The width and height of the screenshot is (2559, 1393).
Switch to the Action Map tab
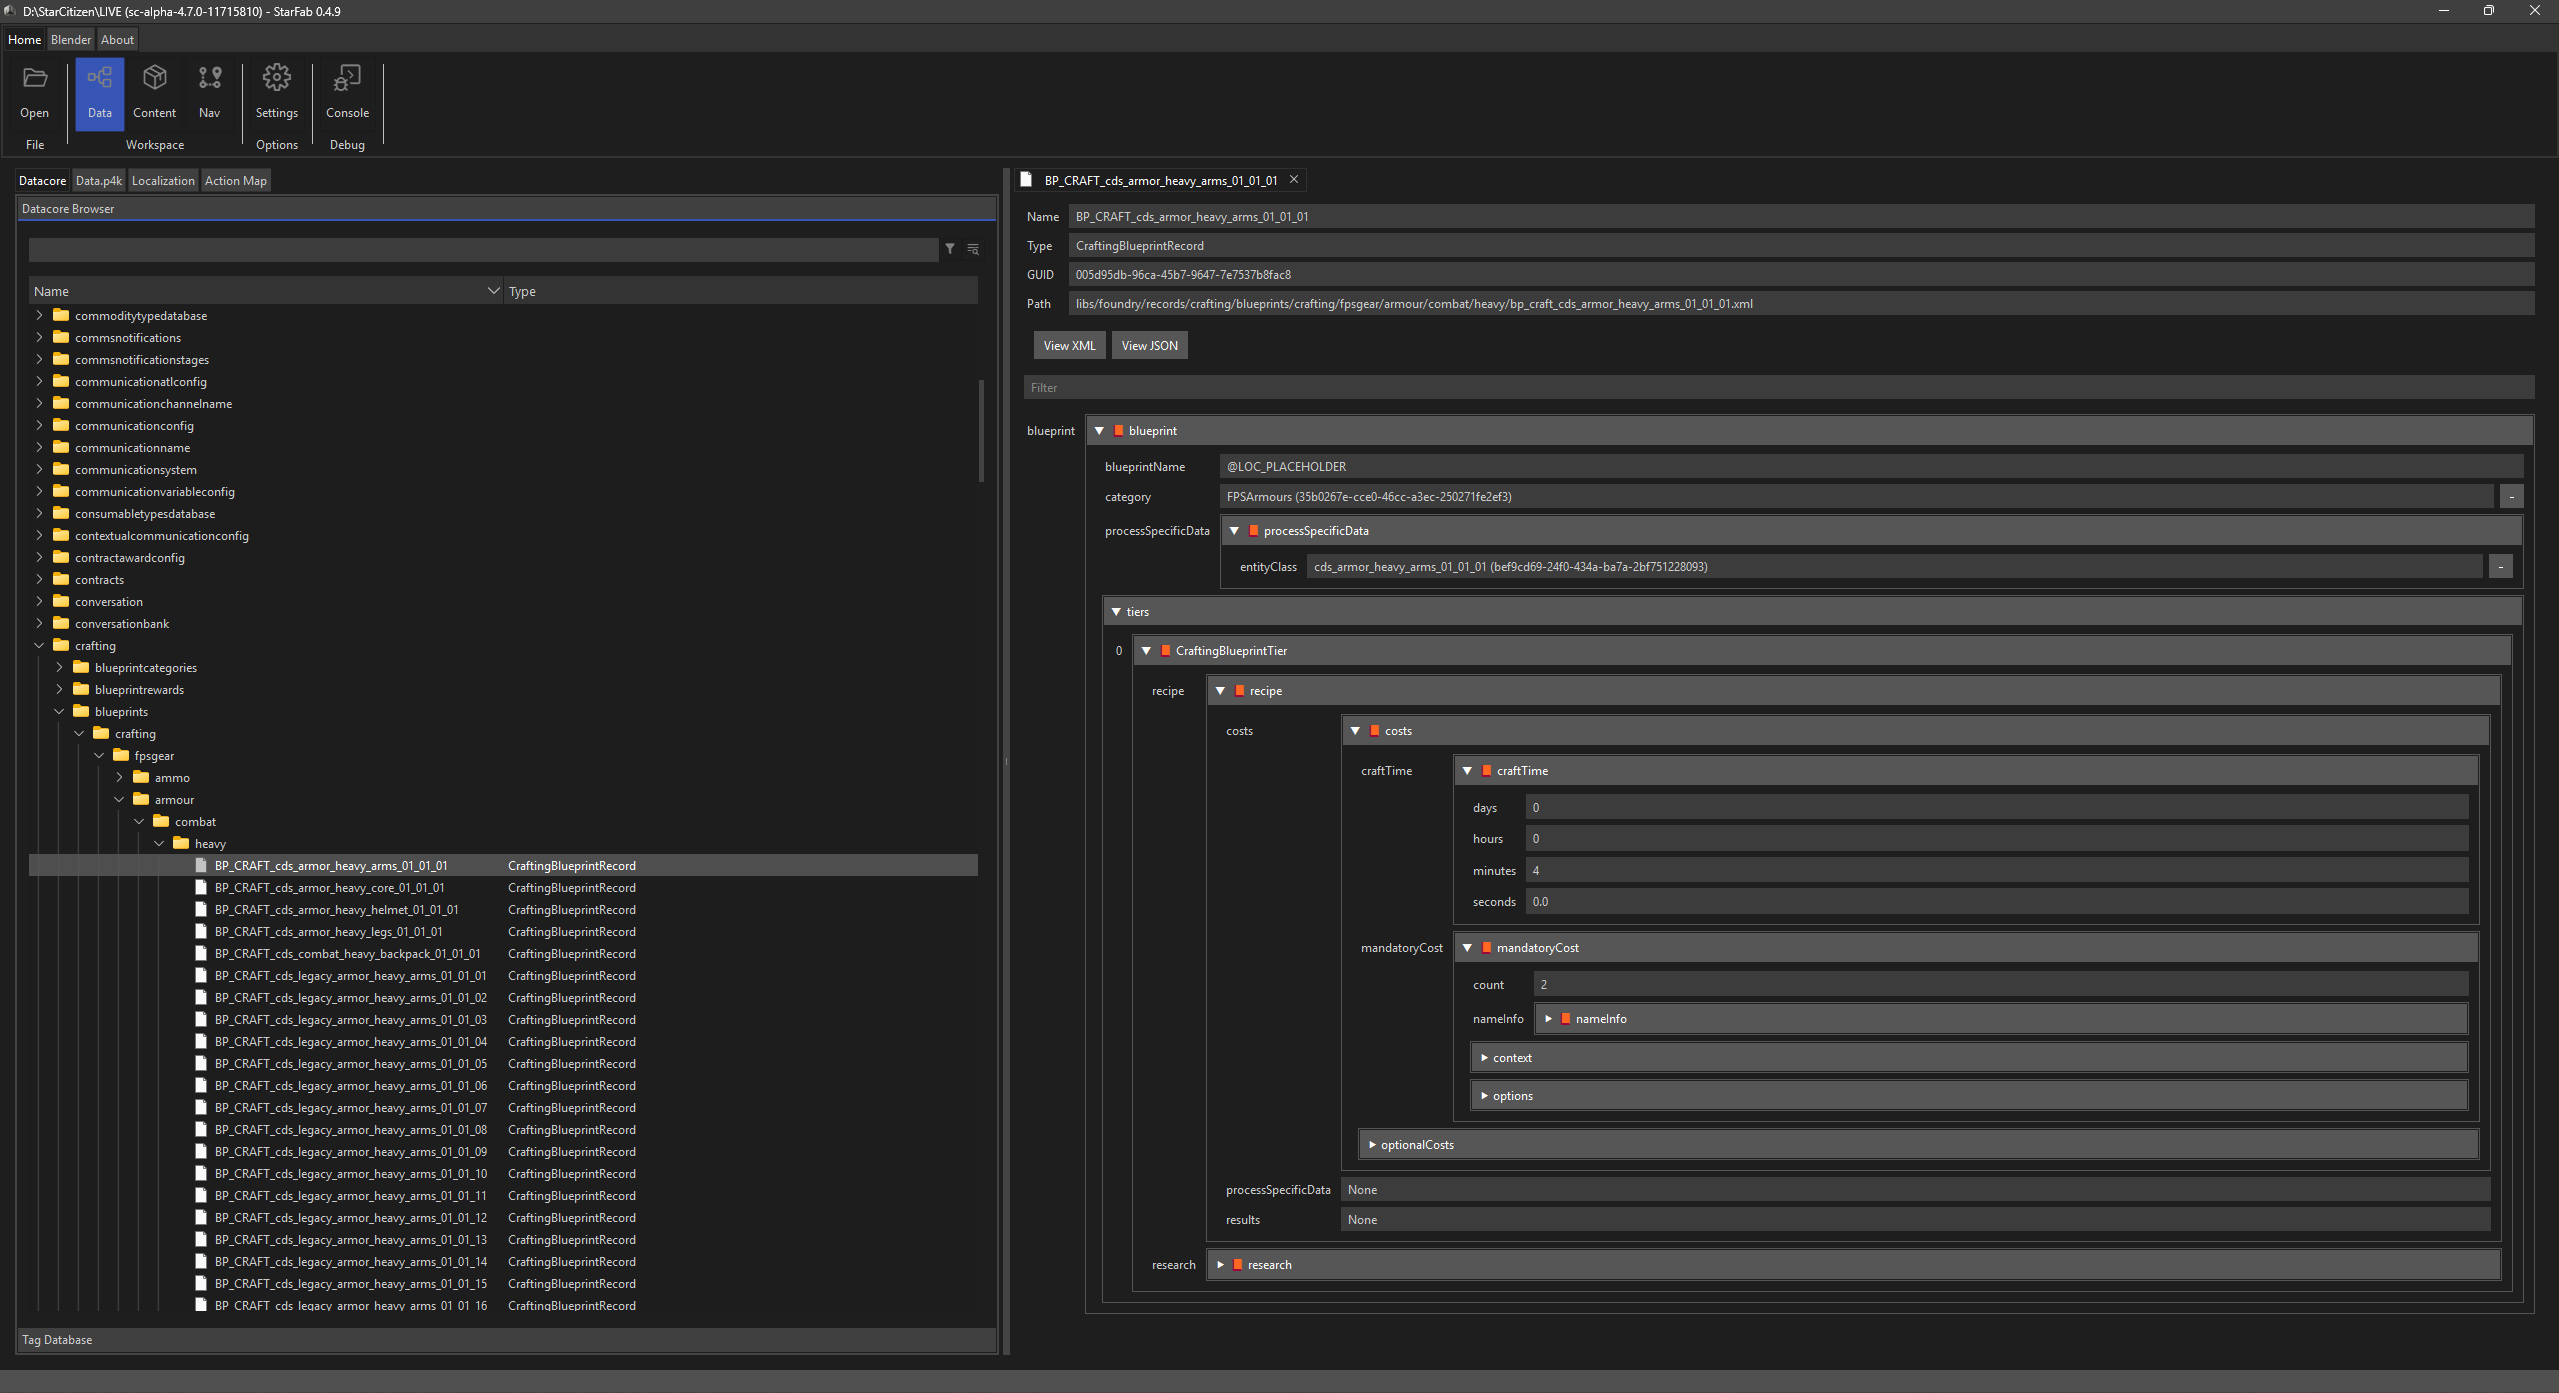[236, 181]
